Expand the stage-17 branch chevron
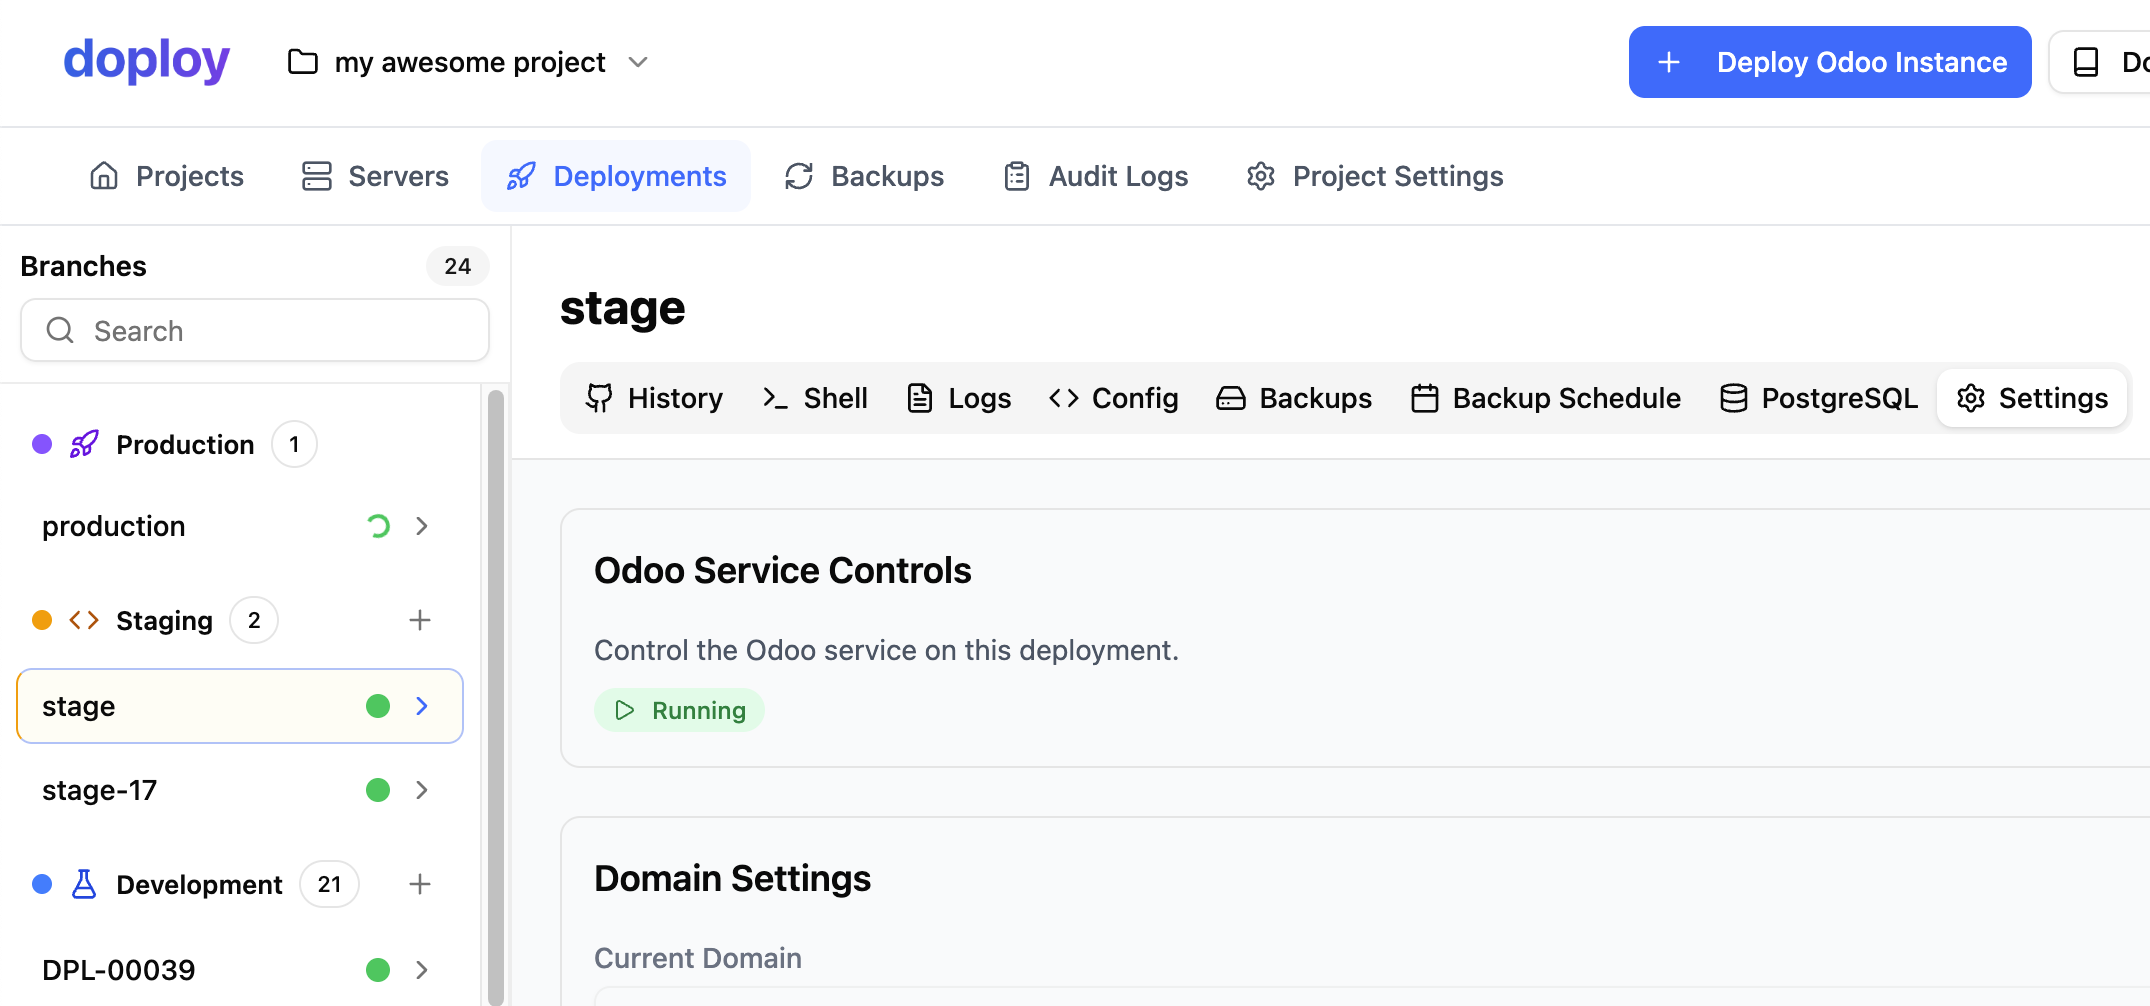Image resolution: width=2150 pixels, height=1006 pixels. point(422,790)
